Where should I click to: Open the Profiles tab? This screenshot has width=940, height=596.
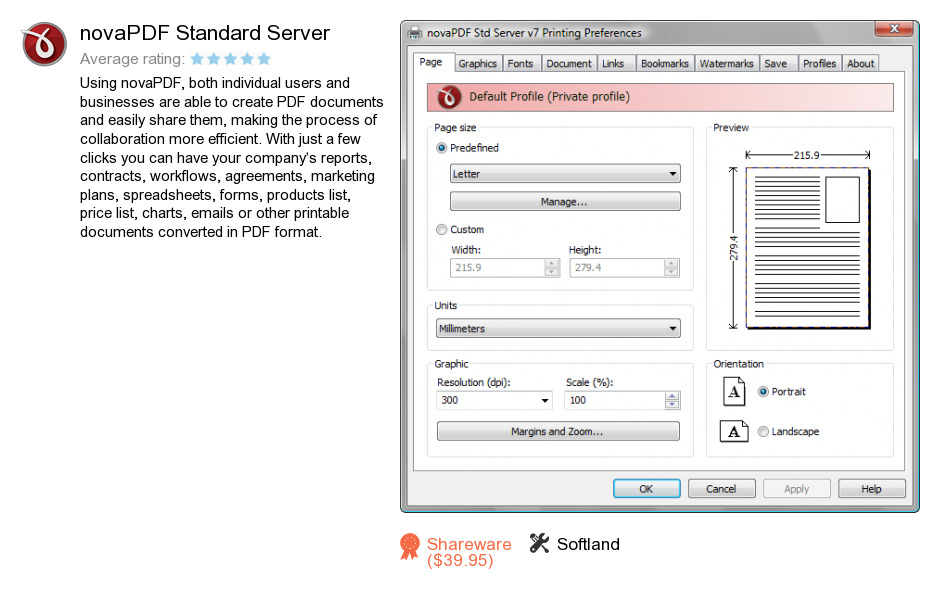point(819,64)
